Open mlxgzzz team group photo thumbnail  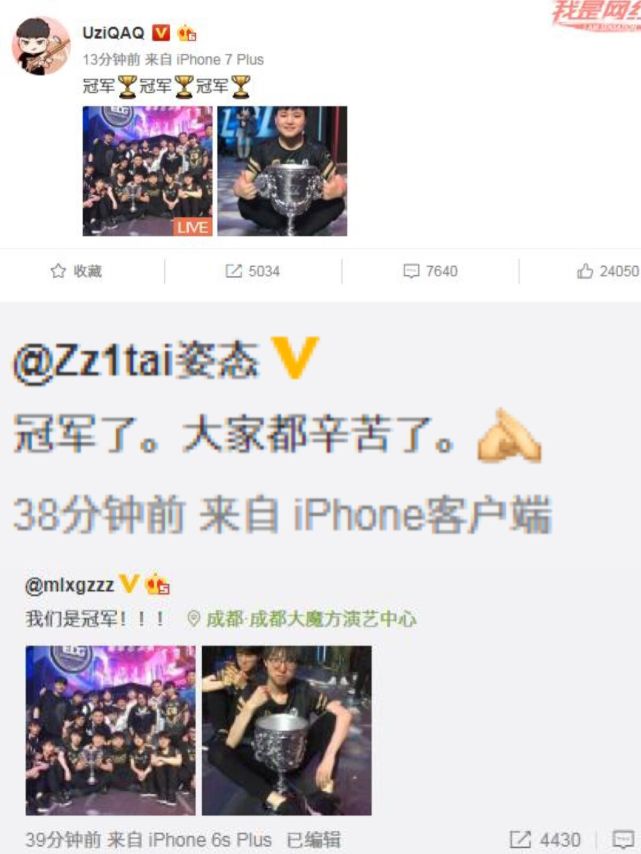[x=111, y=730]
